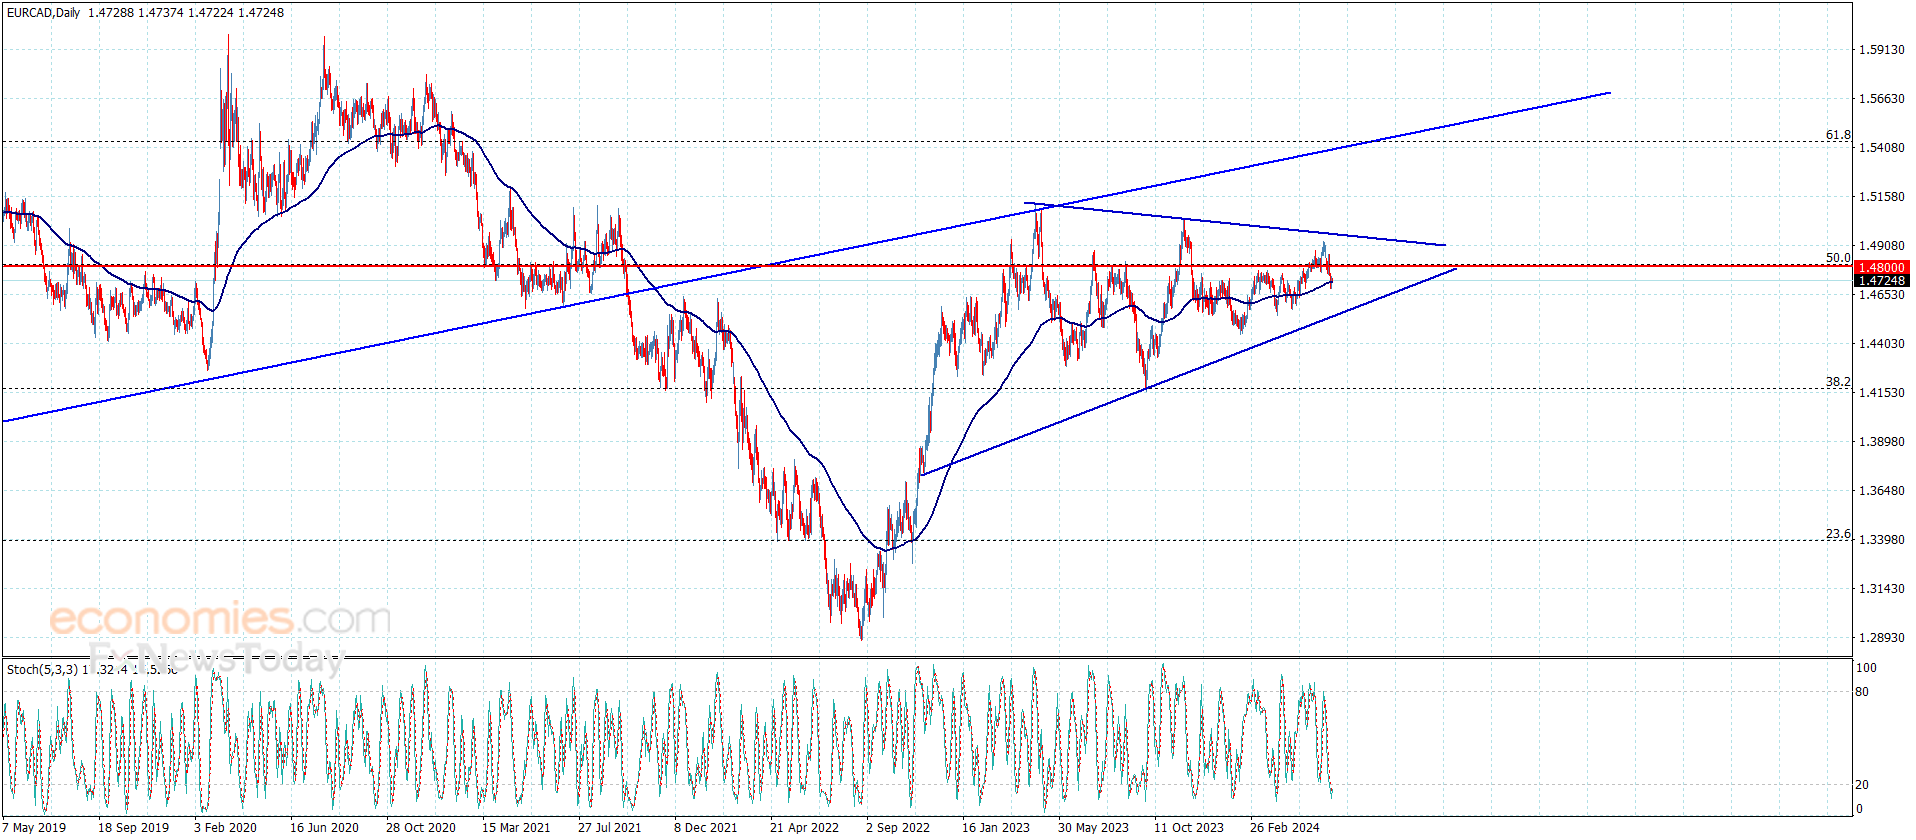The height and width of the screenshot is (840, 1916).
Task: Click the black 1.47248 current price tag
Action: click(x=1881, y=281)
